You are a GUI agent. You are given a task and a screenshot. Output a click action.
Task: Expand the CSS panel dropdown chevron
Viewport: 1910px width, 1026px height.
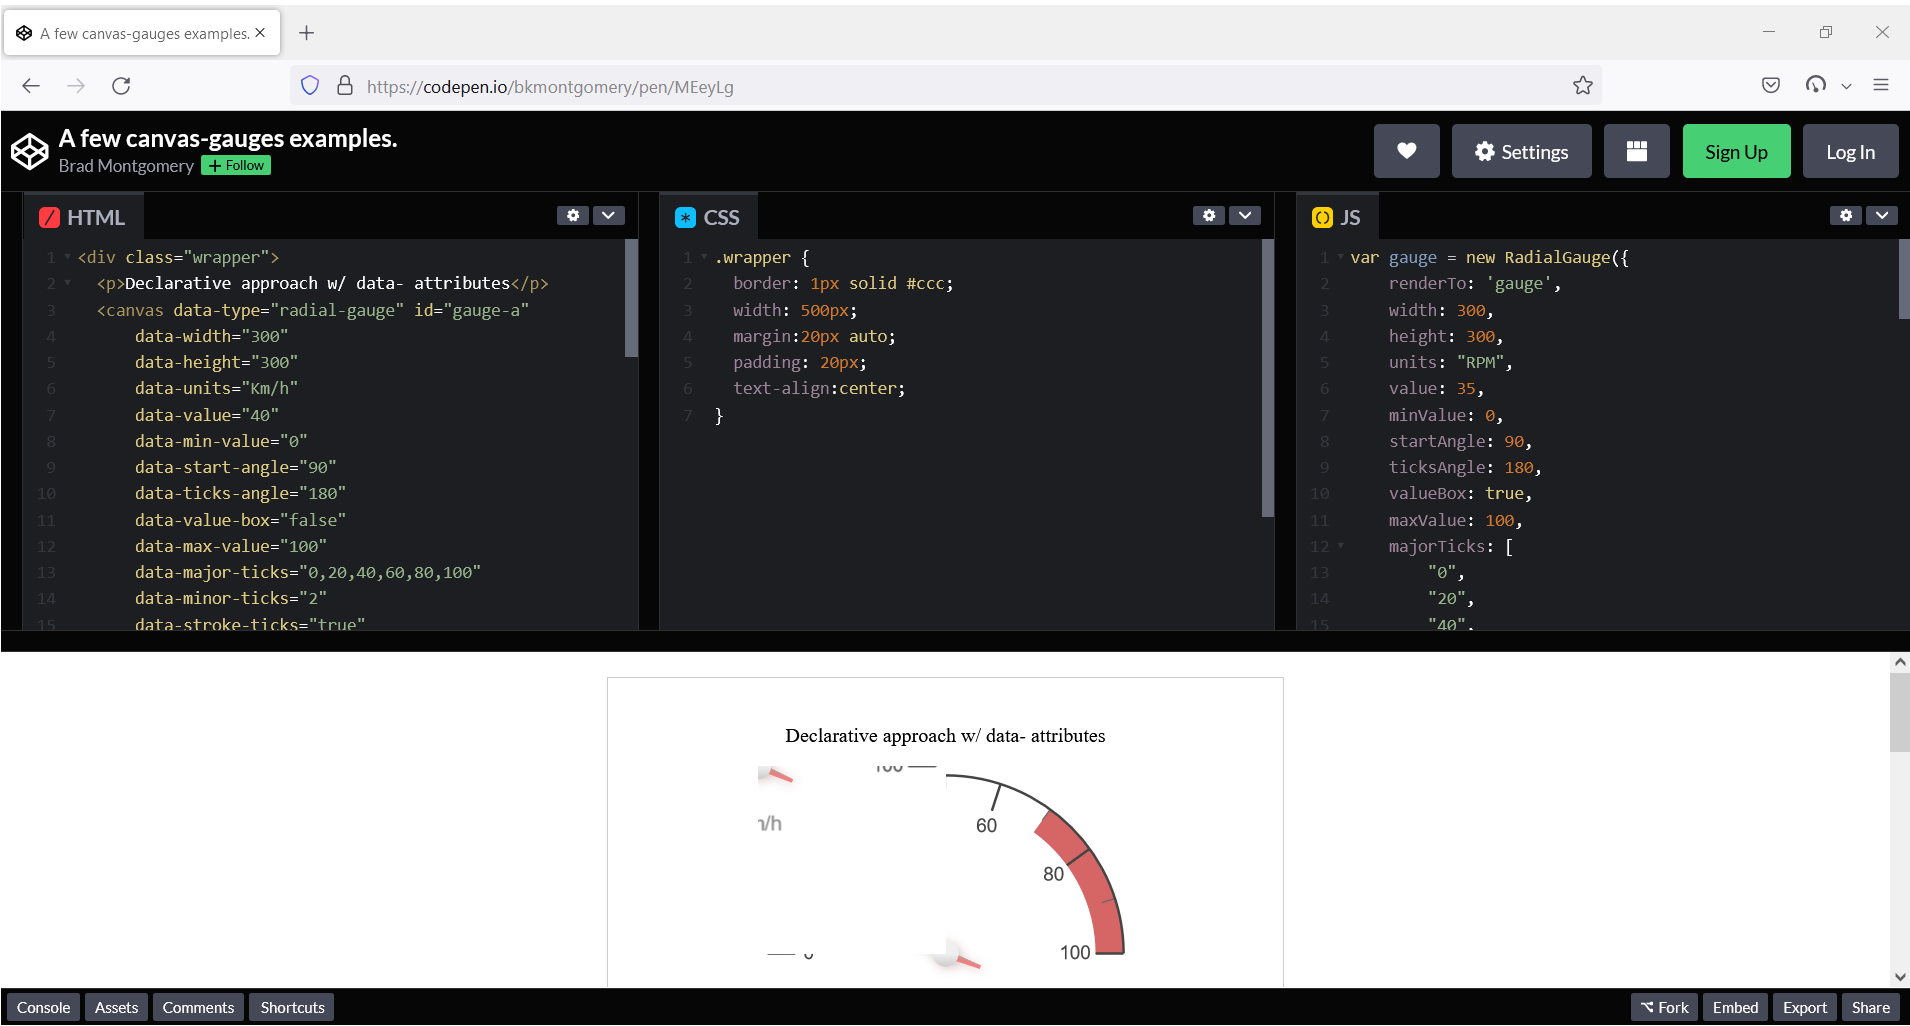coord(1246,215)
